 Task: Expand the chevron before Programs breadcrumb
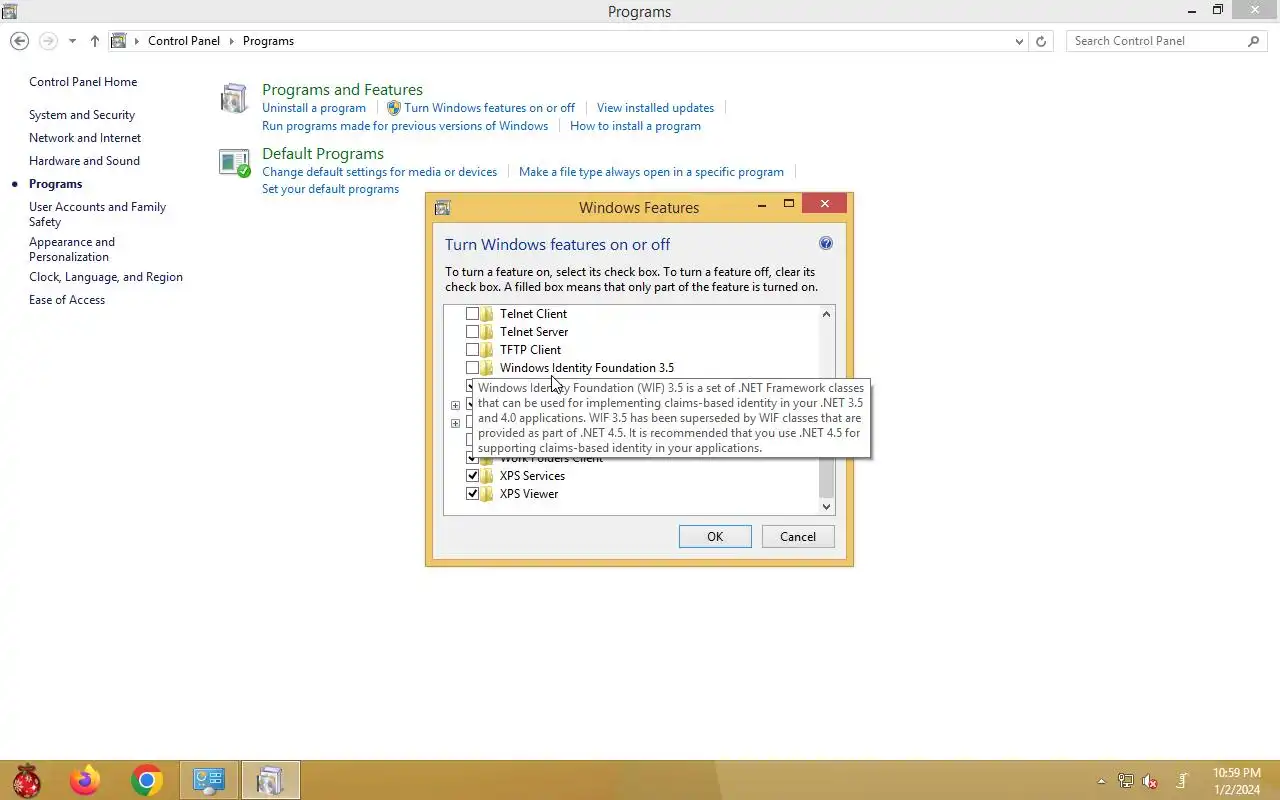point(231,41)
